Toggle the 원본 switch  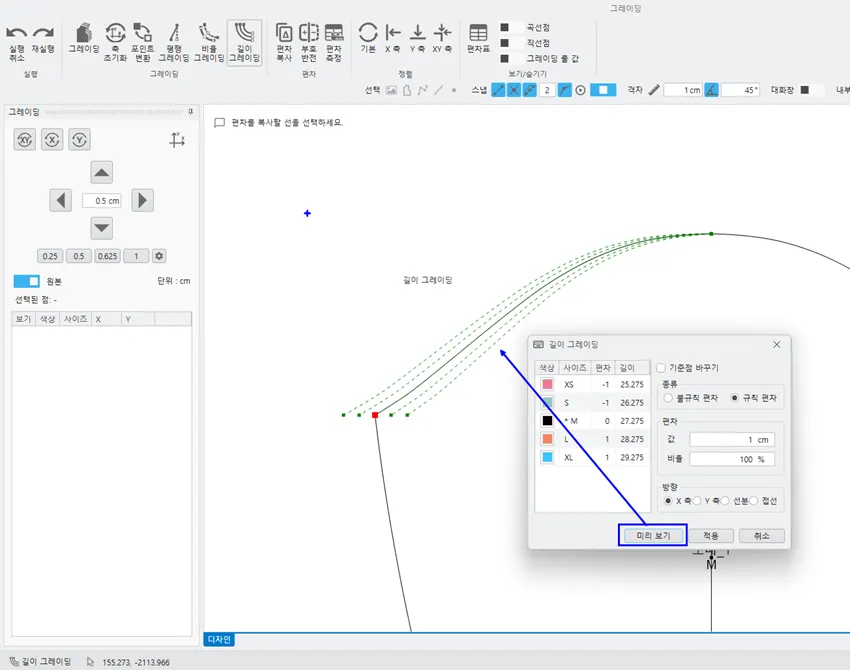tap(27, 281)
